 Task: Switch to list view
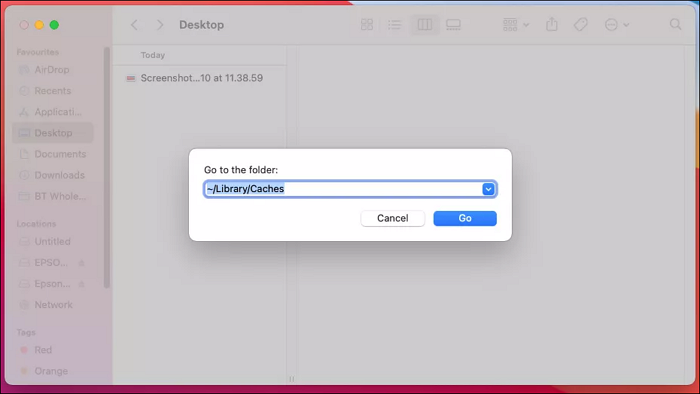point(394,25)
